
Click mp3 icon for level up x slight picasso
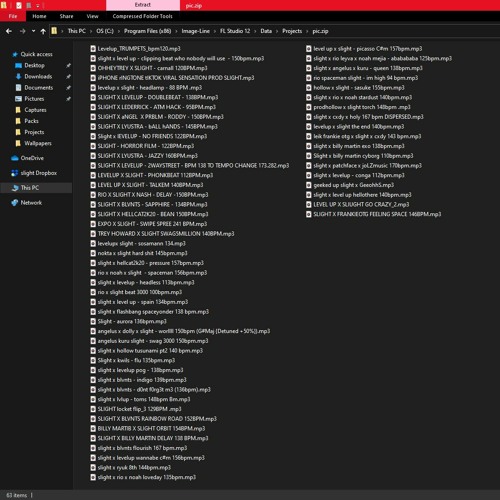[x=309, y=49]
